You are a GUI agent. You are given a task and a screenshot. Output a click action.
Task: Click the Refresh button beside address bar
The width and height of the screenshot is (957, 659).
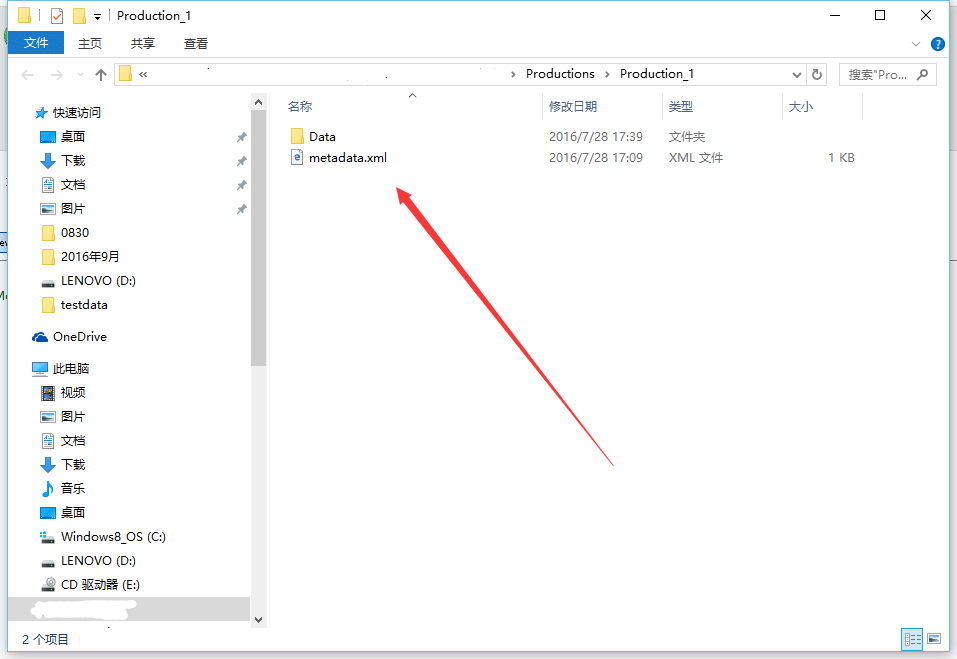tap(817, 74)
